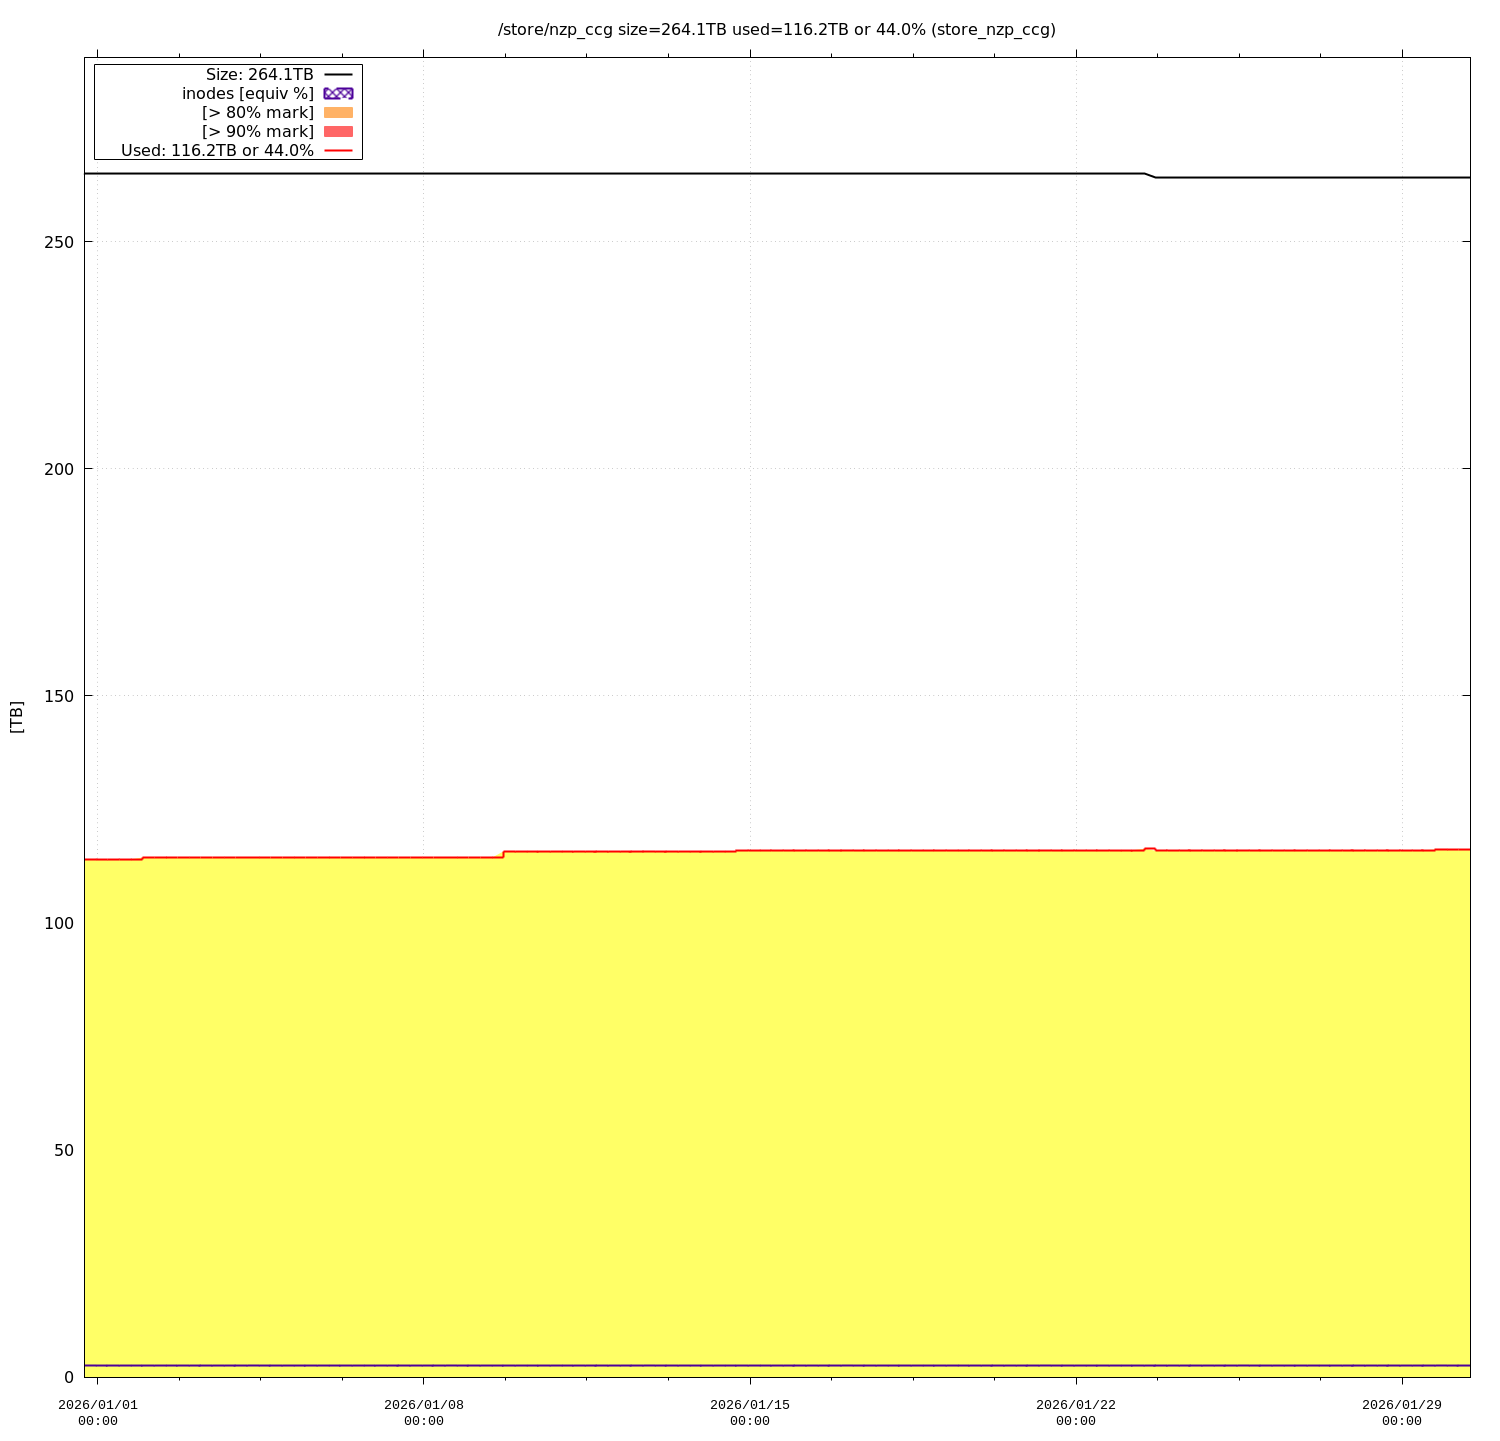Screen dimensions: 1500x1441
Task: Click the 2026/01/29 date label
Action: coord(1402,1412)
